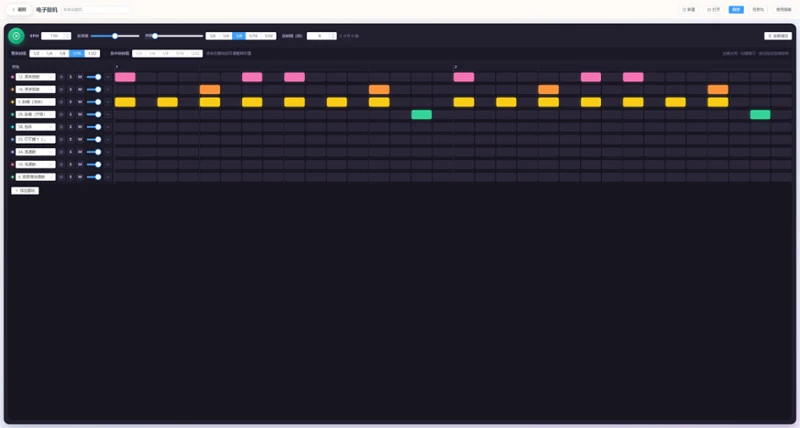Select 1/32 in the group with 1/8 active
Viewport: 800px width, 428px height.
[268, 36]
